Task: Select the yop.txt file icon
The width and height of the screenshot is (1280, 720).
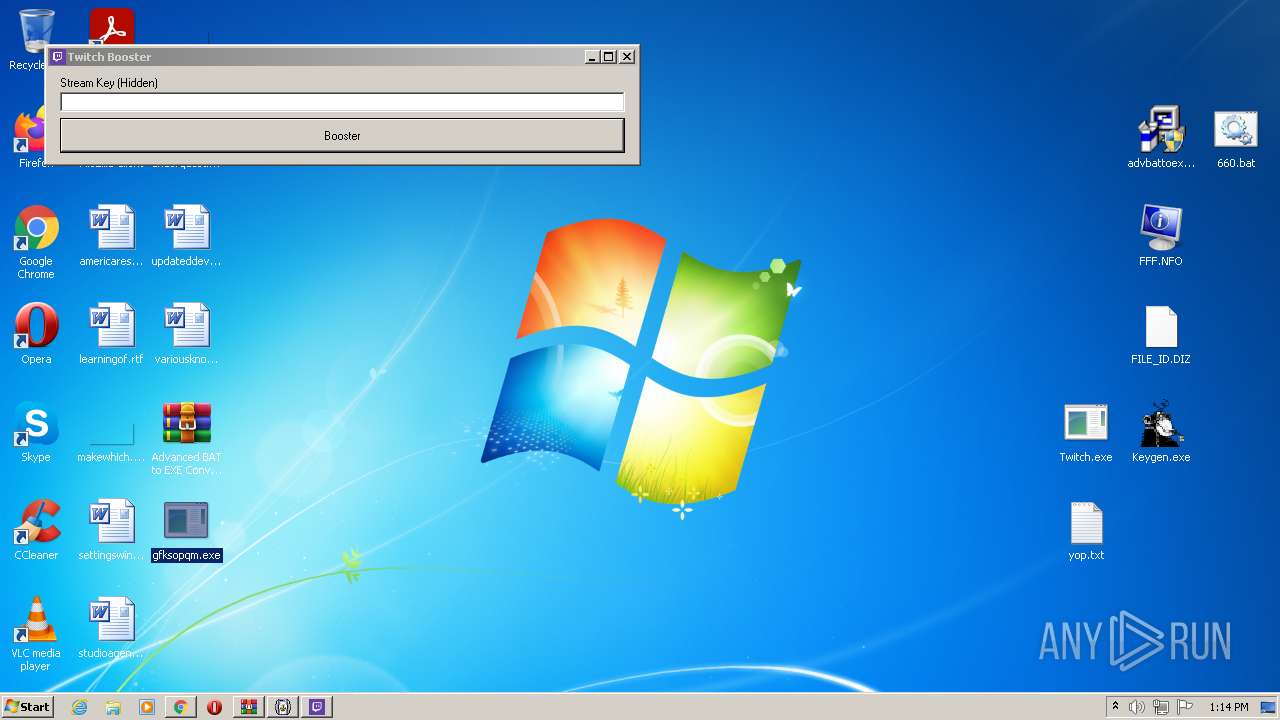Action: [1086, 531]
